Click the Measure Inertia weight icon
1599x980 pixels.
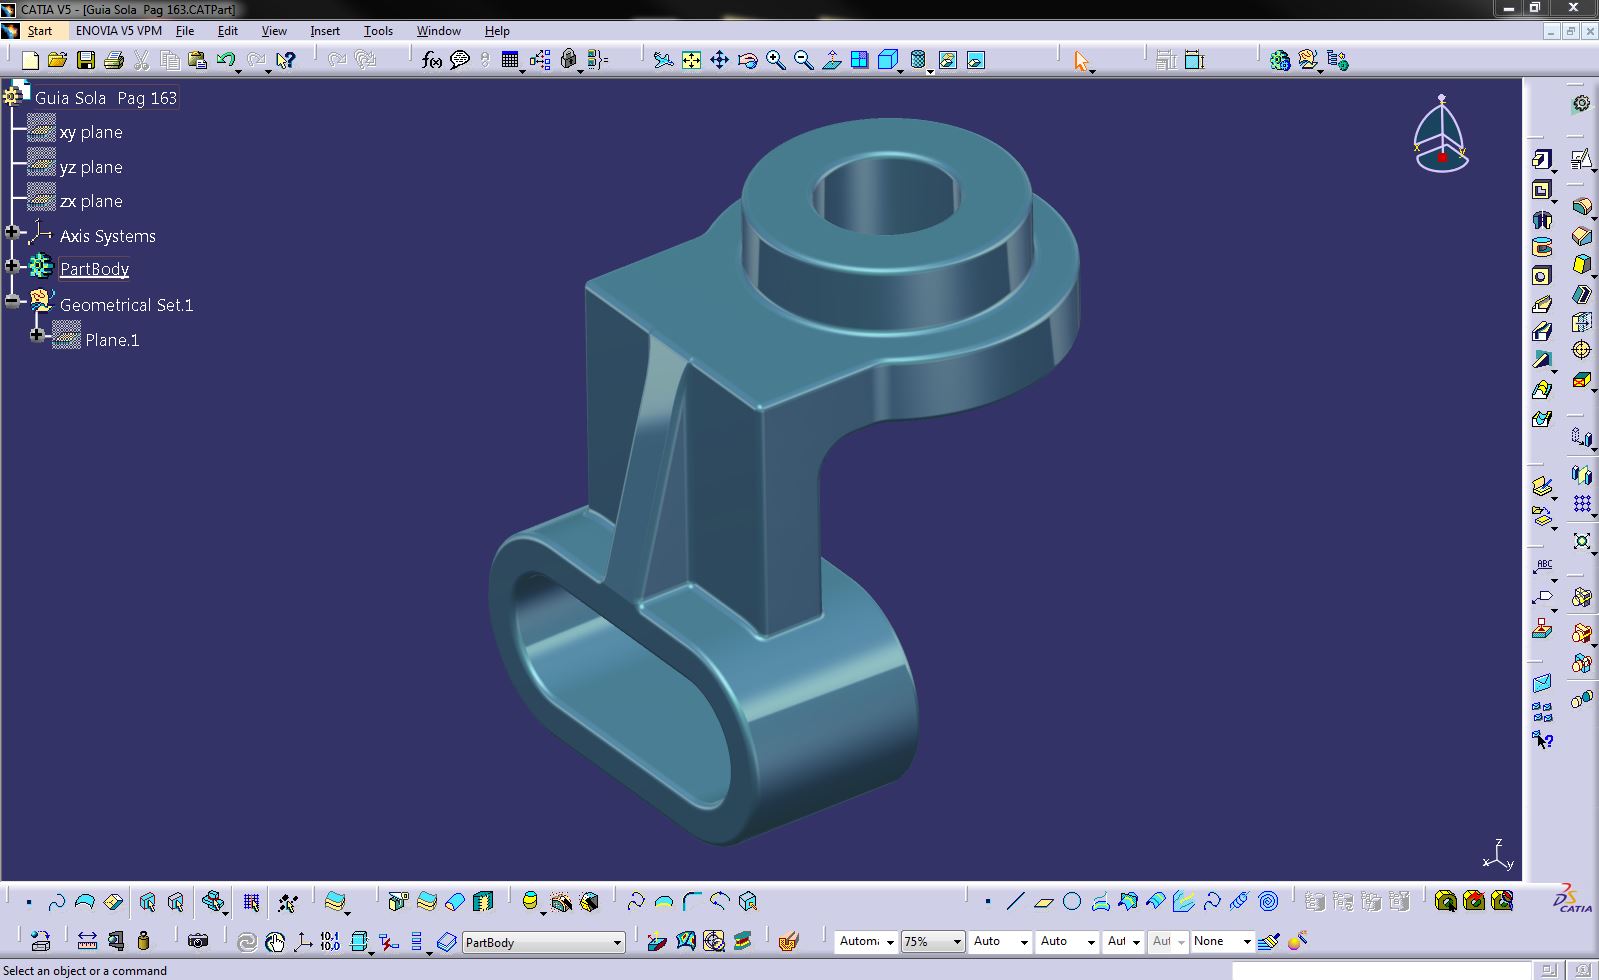pos(143,941)
